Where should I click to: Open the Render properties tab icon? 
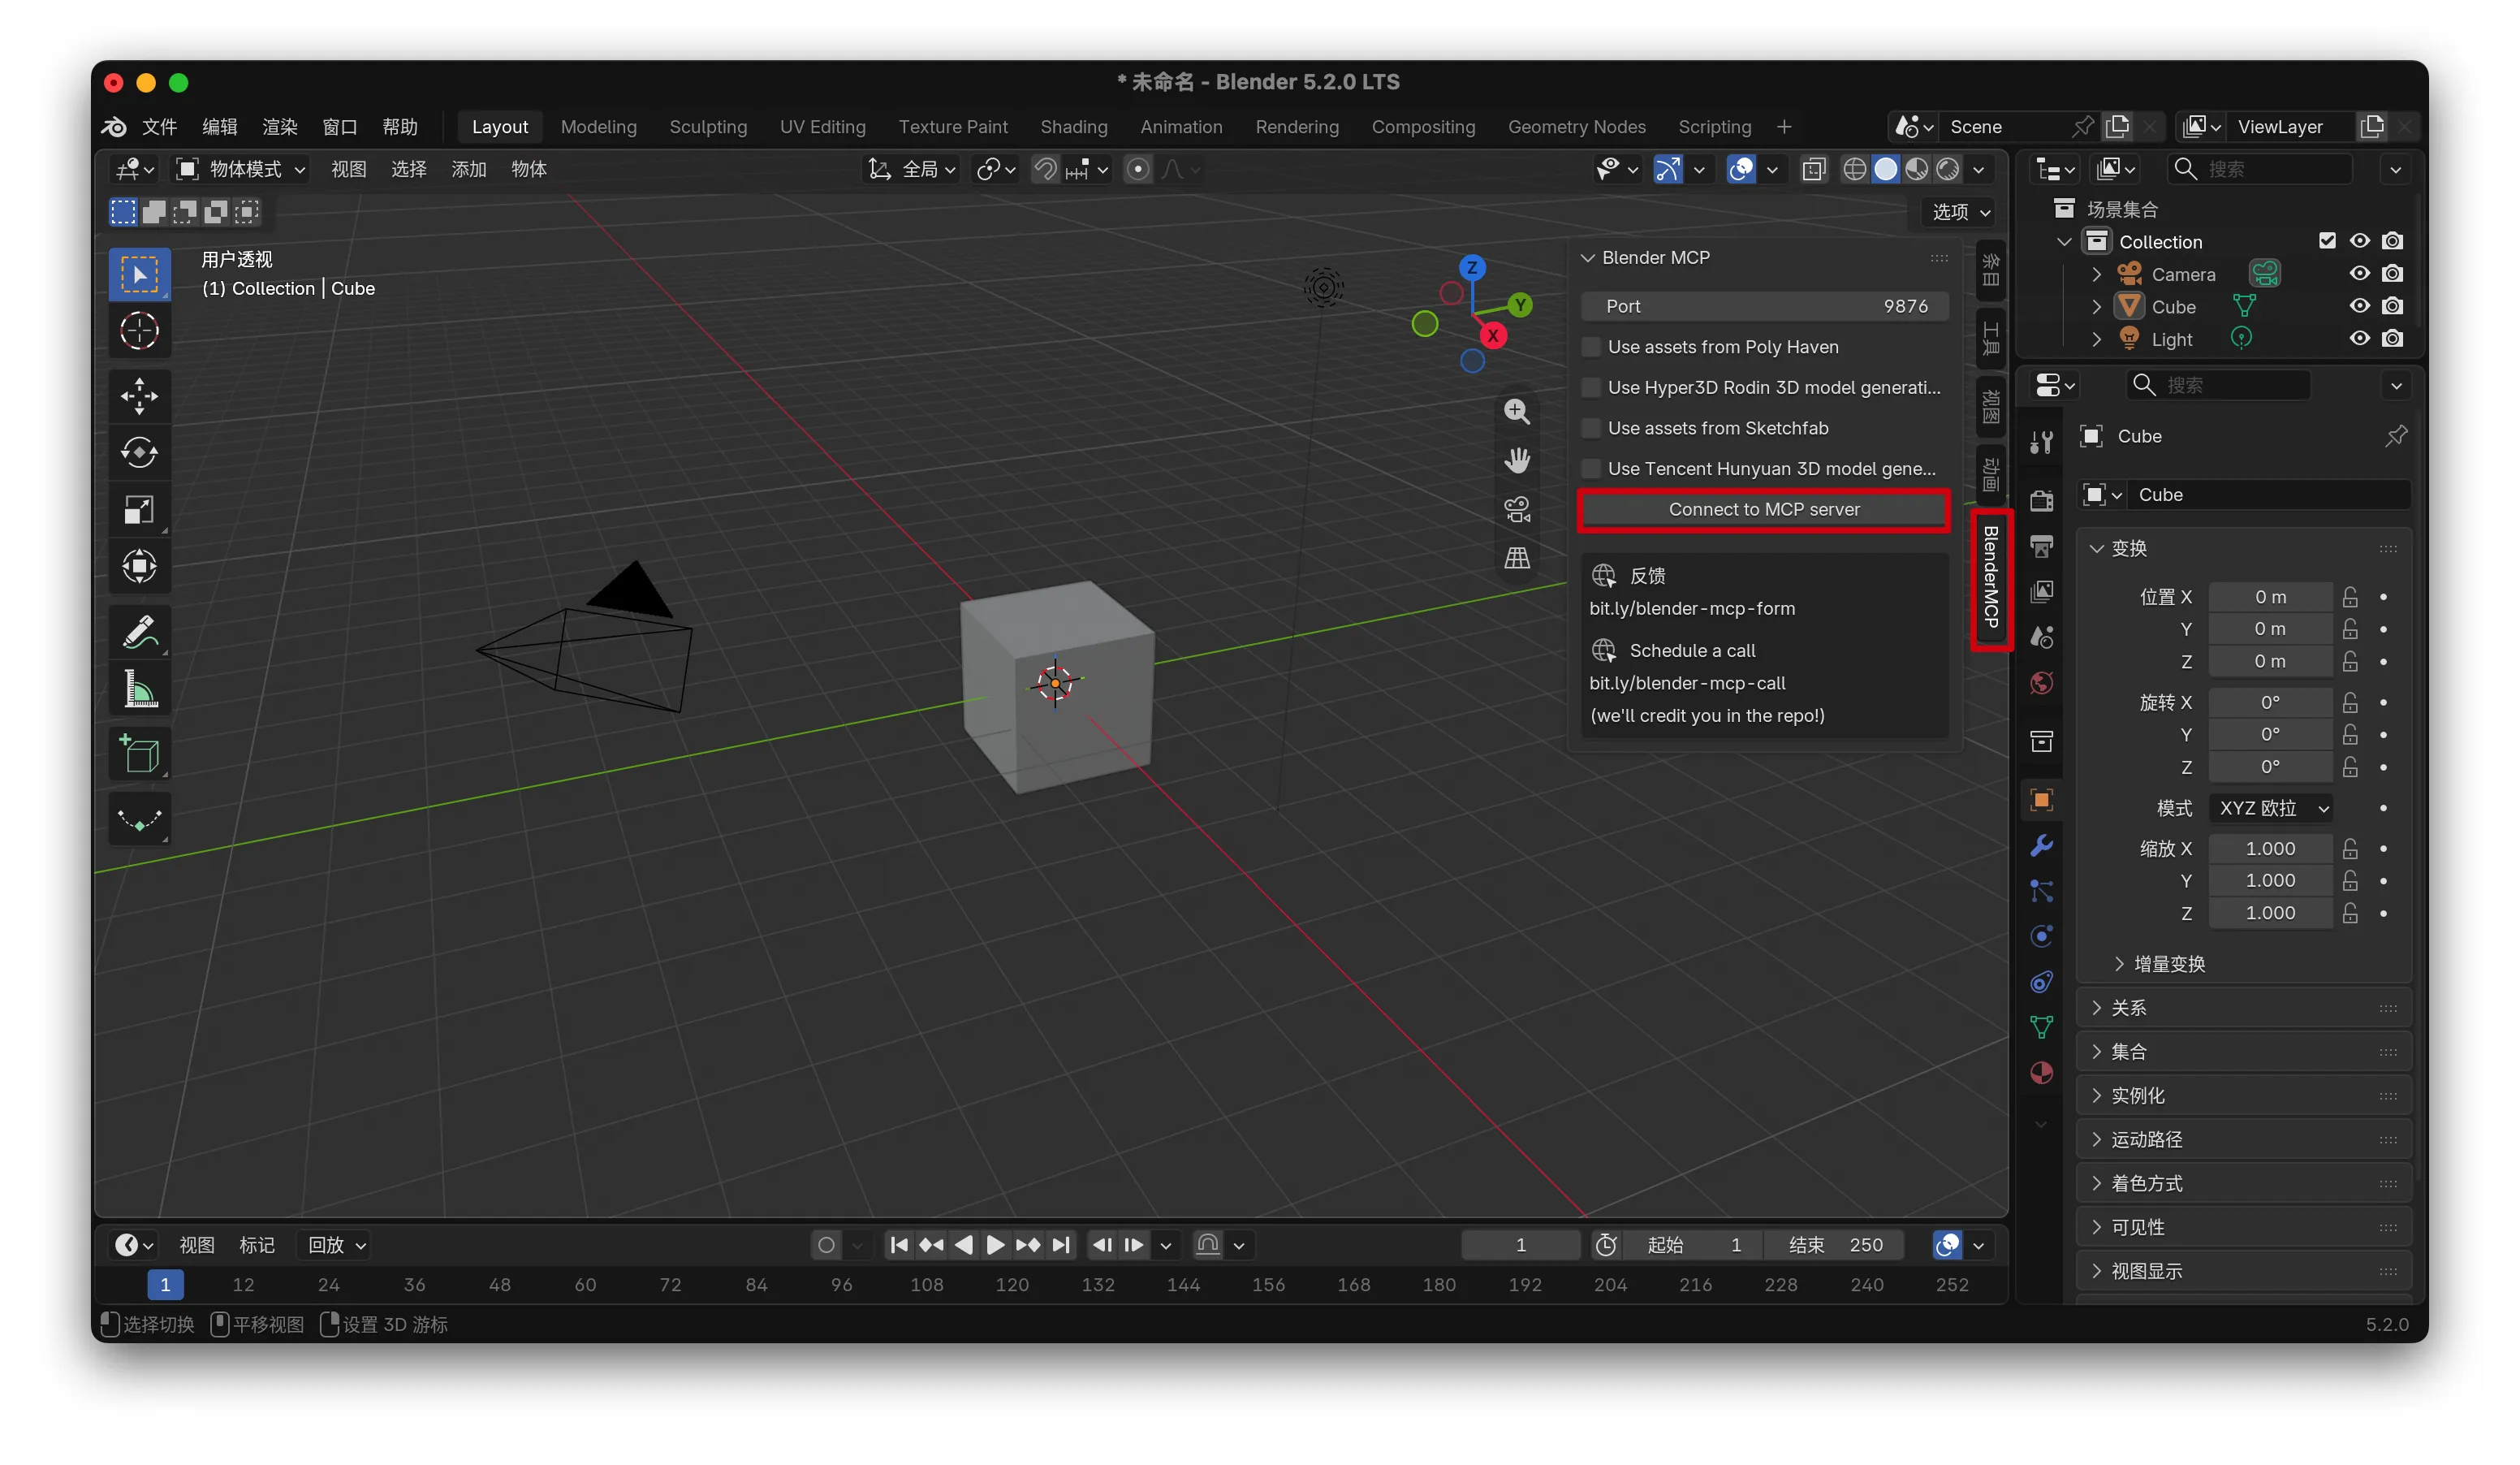click(x=2041, y=500)
